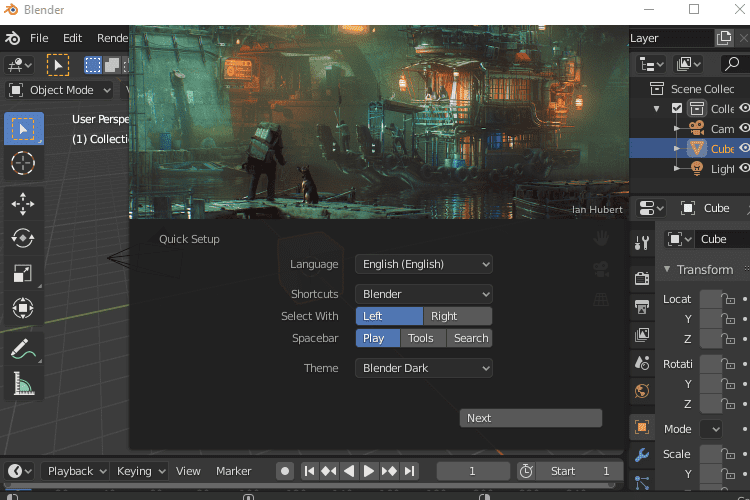Open the Object properties tab

[642, 427]
